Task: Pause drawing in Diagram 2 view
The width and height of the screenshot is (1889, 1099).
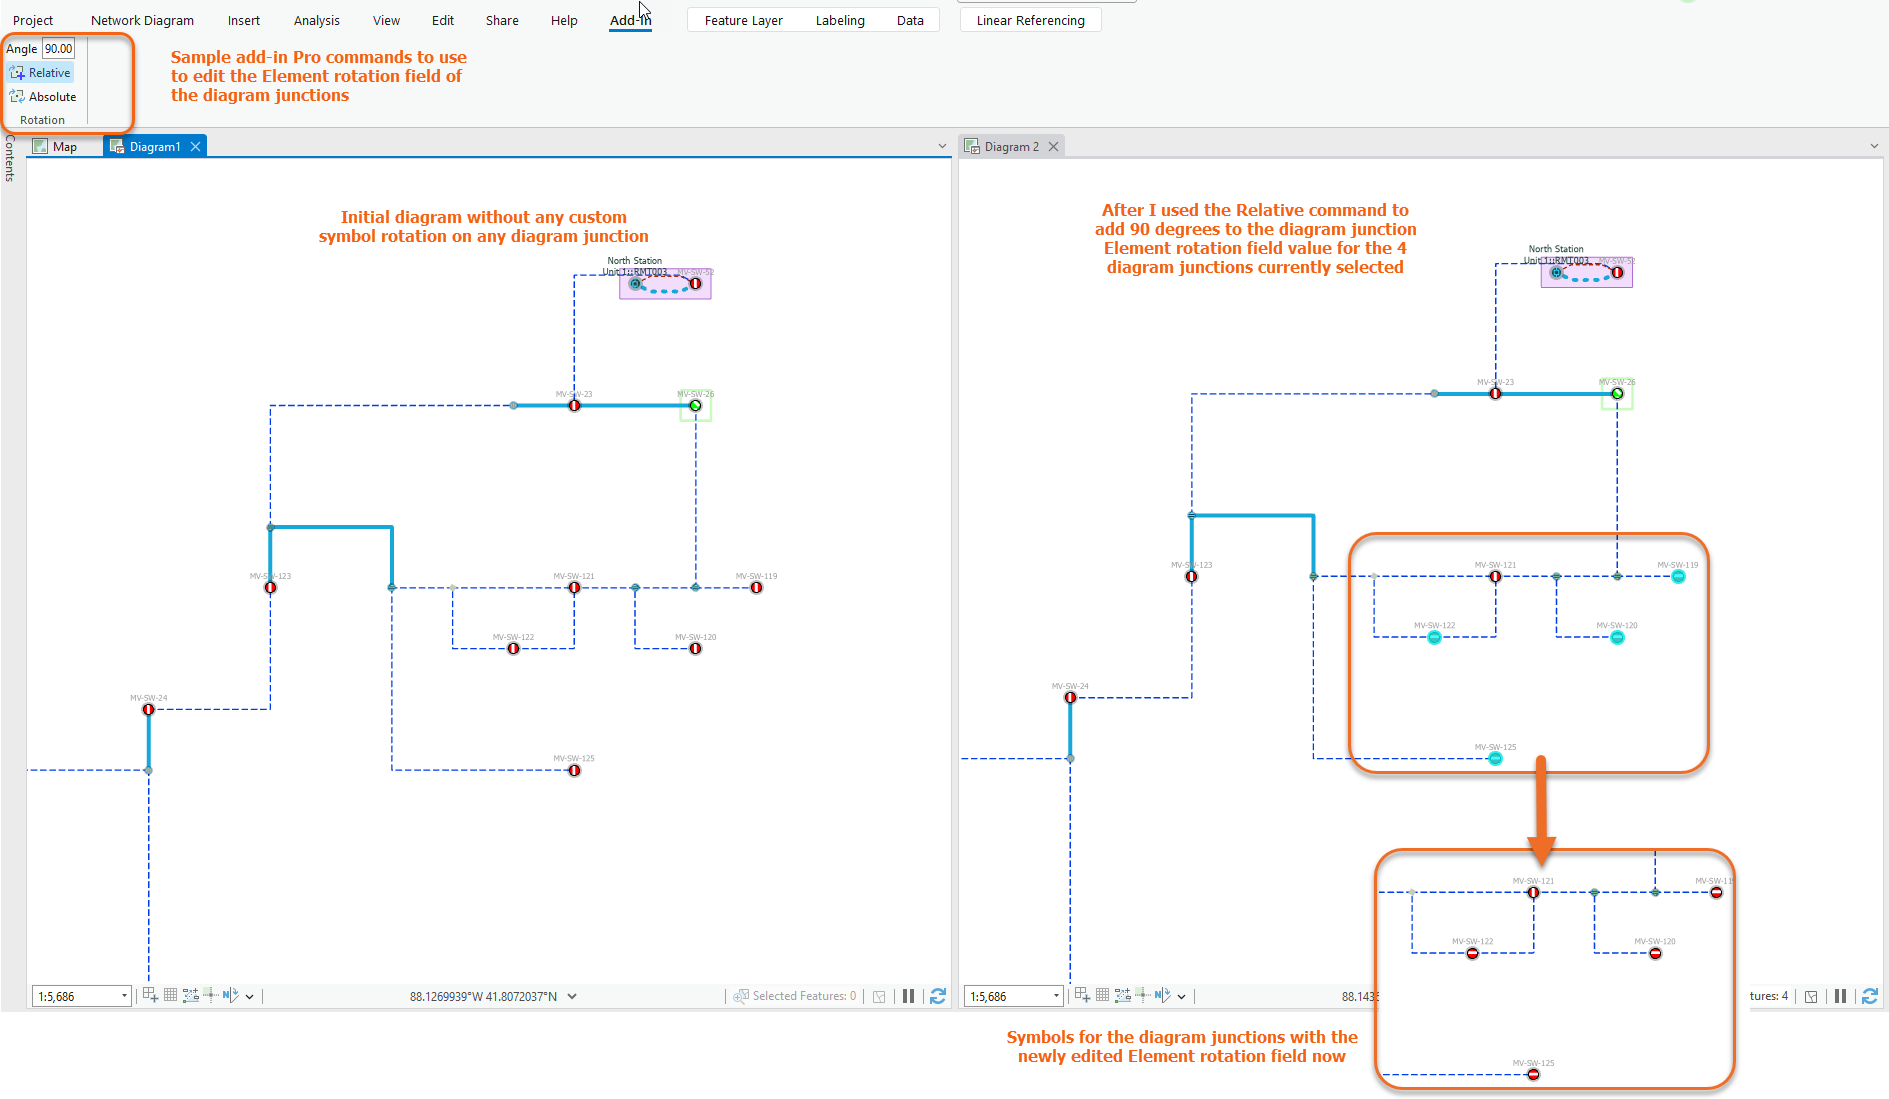Action: click(x=1840, y=995)
